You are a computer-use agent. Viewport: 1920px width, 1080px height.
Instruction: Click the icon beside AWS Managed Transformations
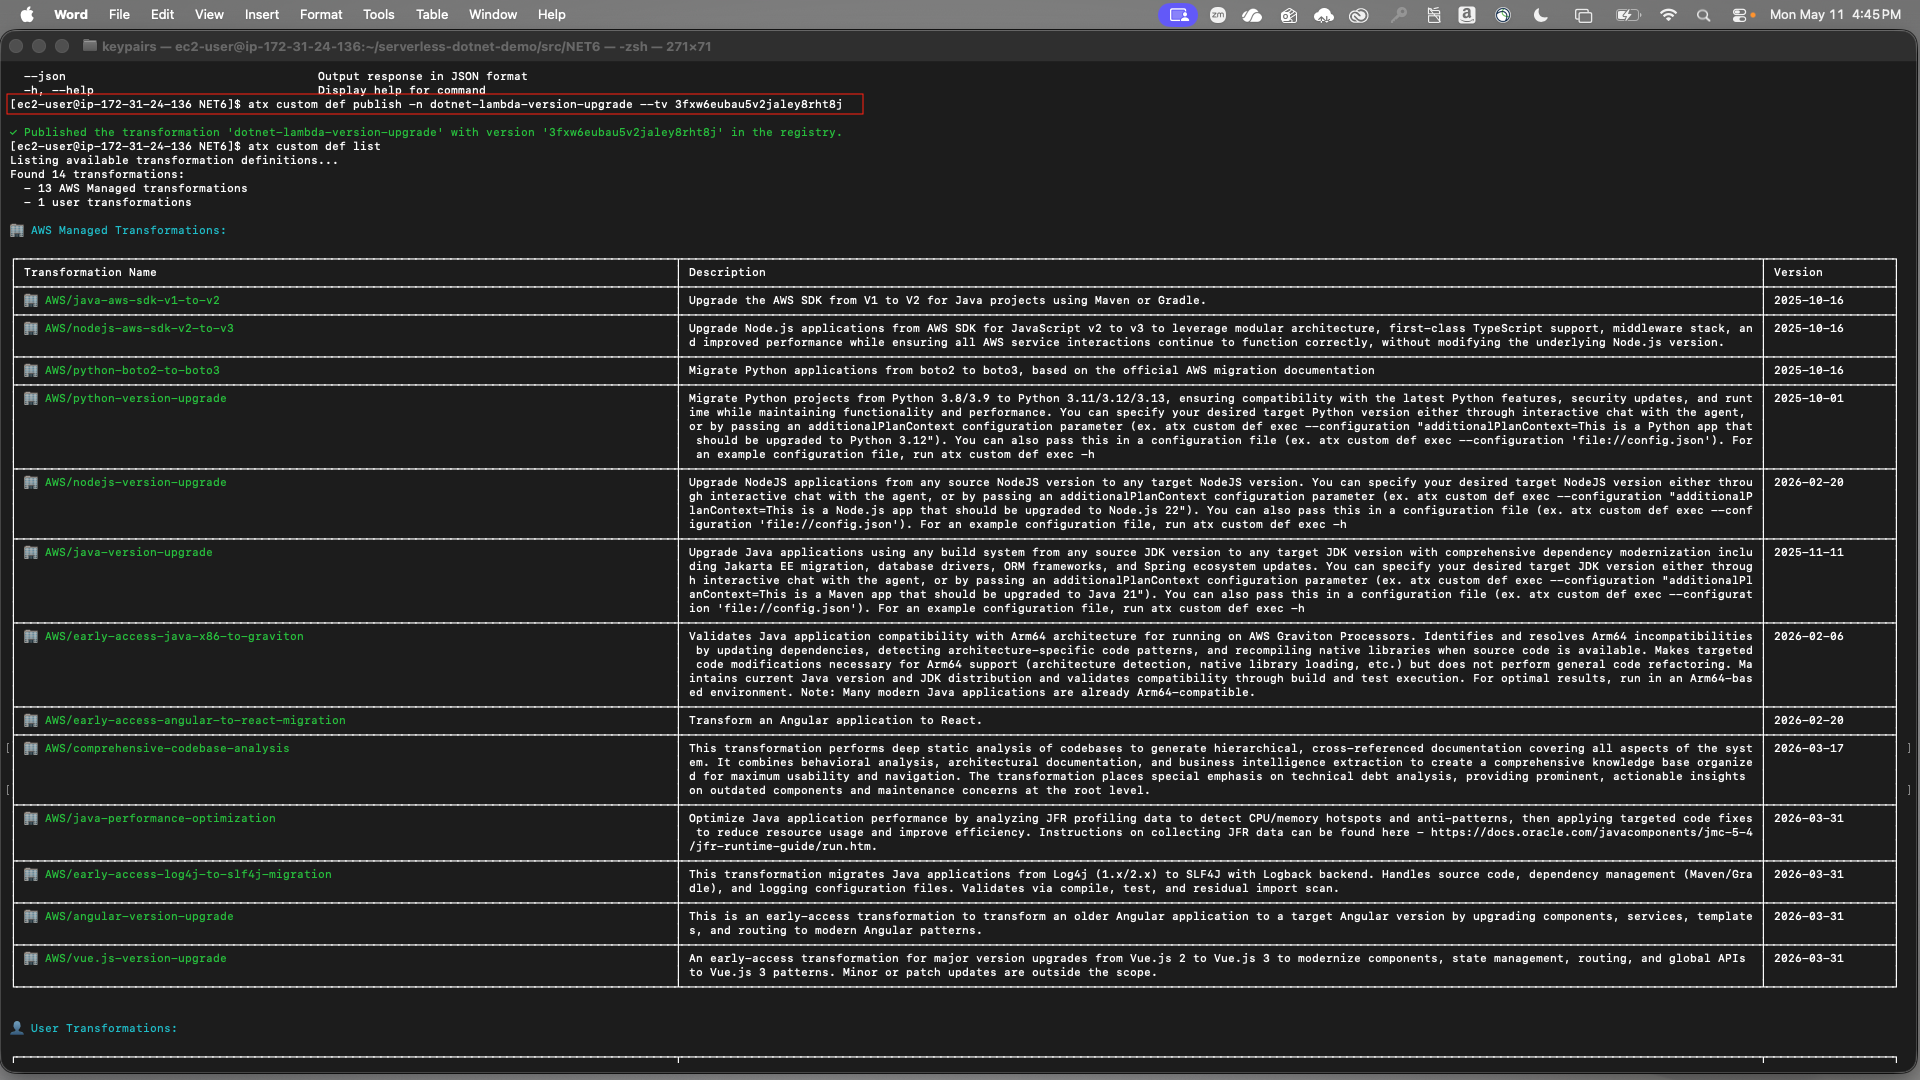(x=17, y=230)
